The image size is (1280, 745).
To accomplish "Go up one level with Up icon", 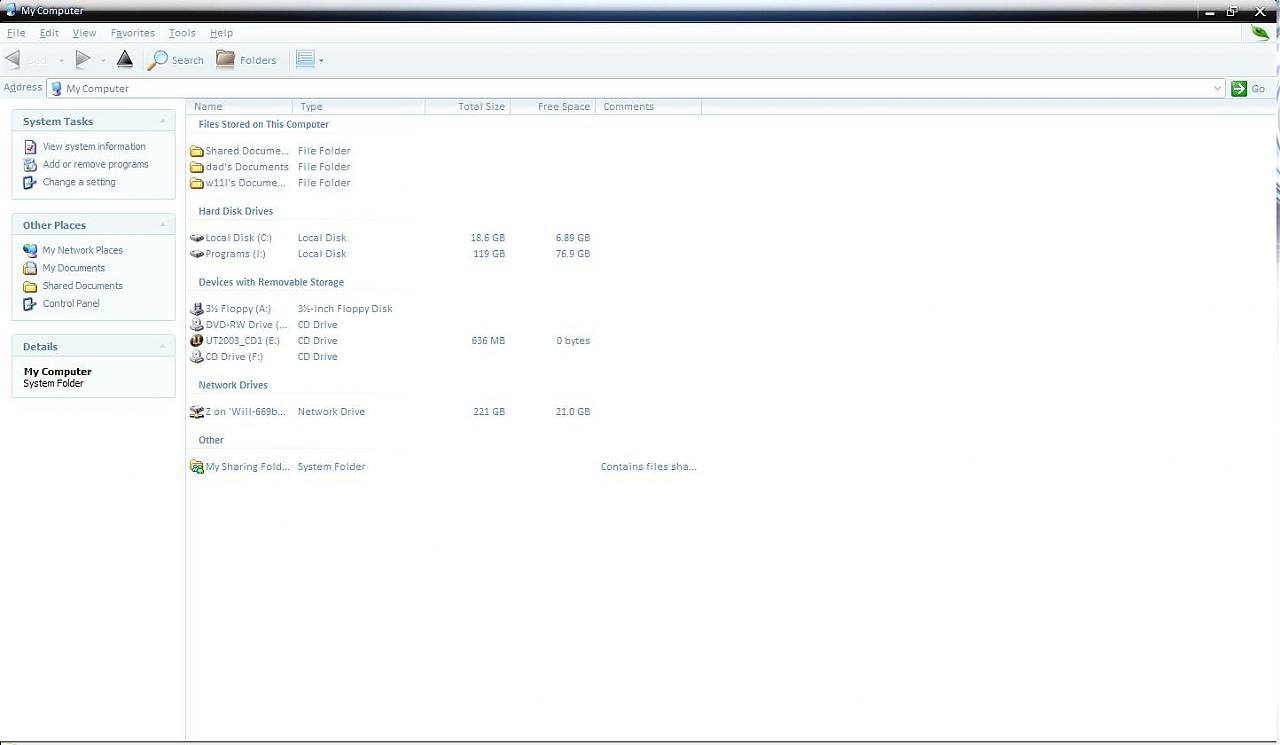I will coord(125,60).
